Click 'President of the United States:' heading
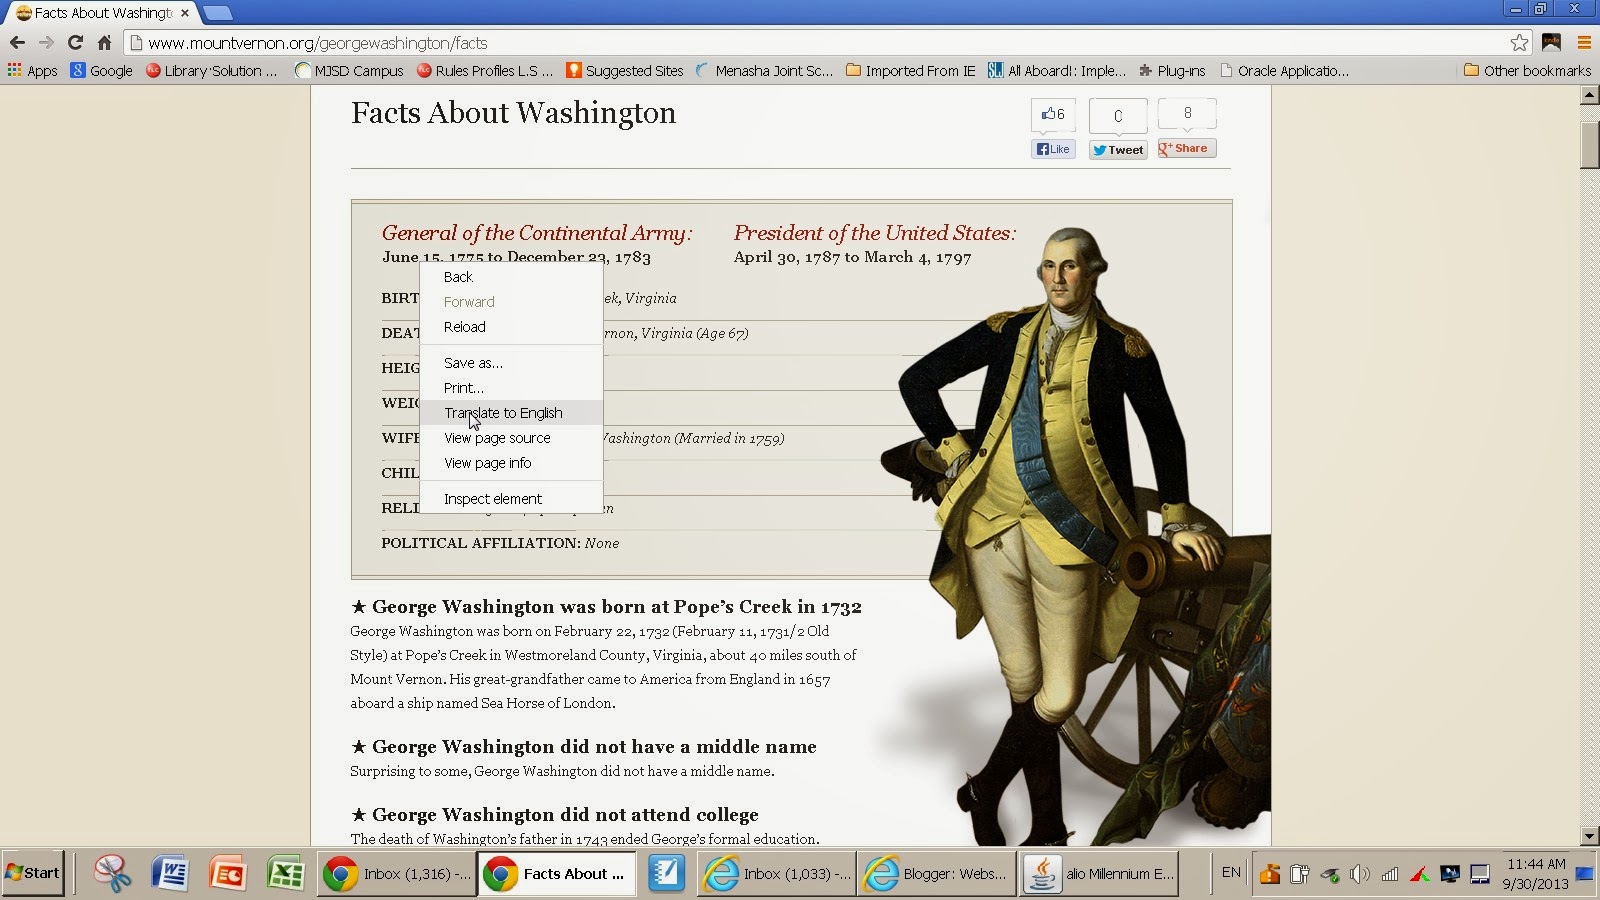 [x=874, y=233]
